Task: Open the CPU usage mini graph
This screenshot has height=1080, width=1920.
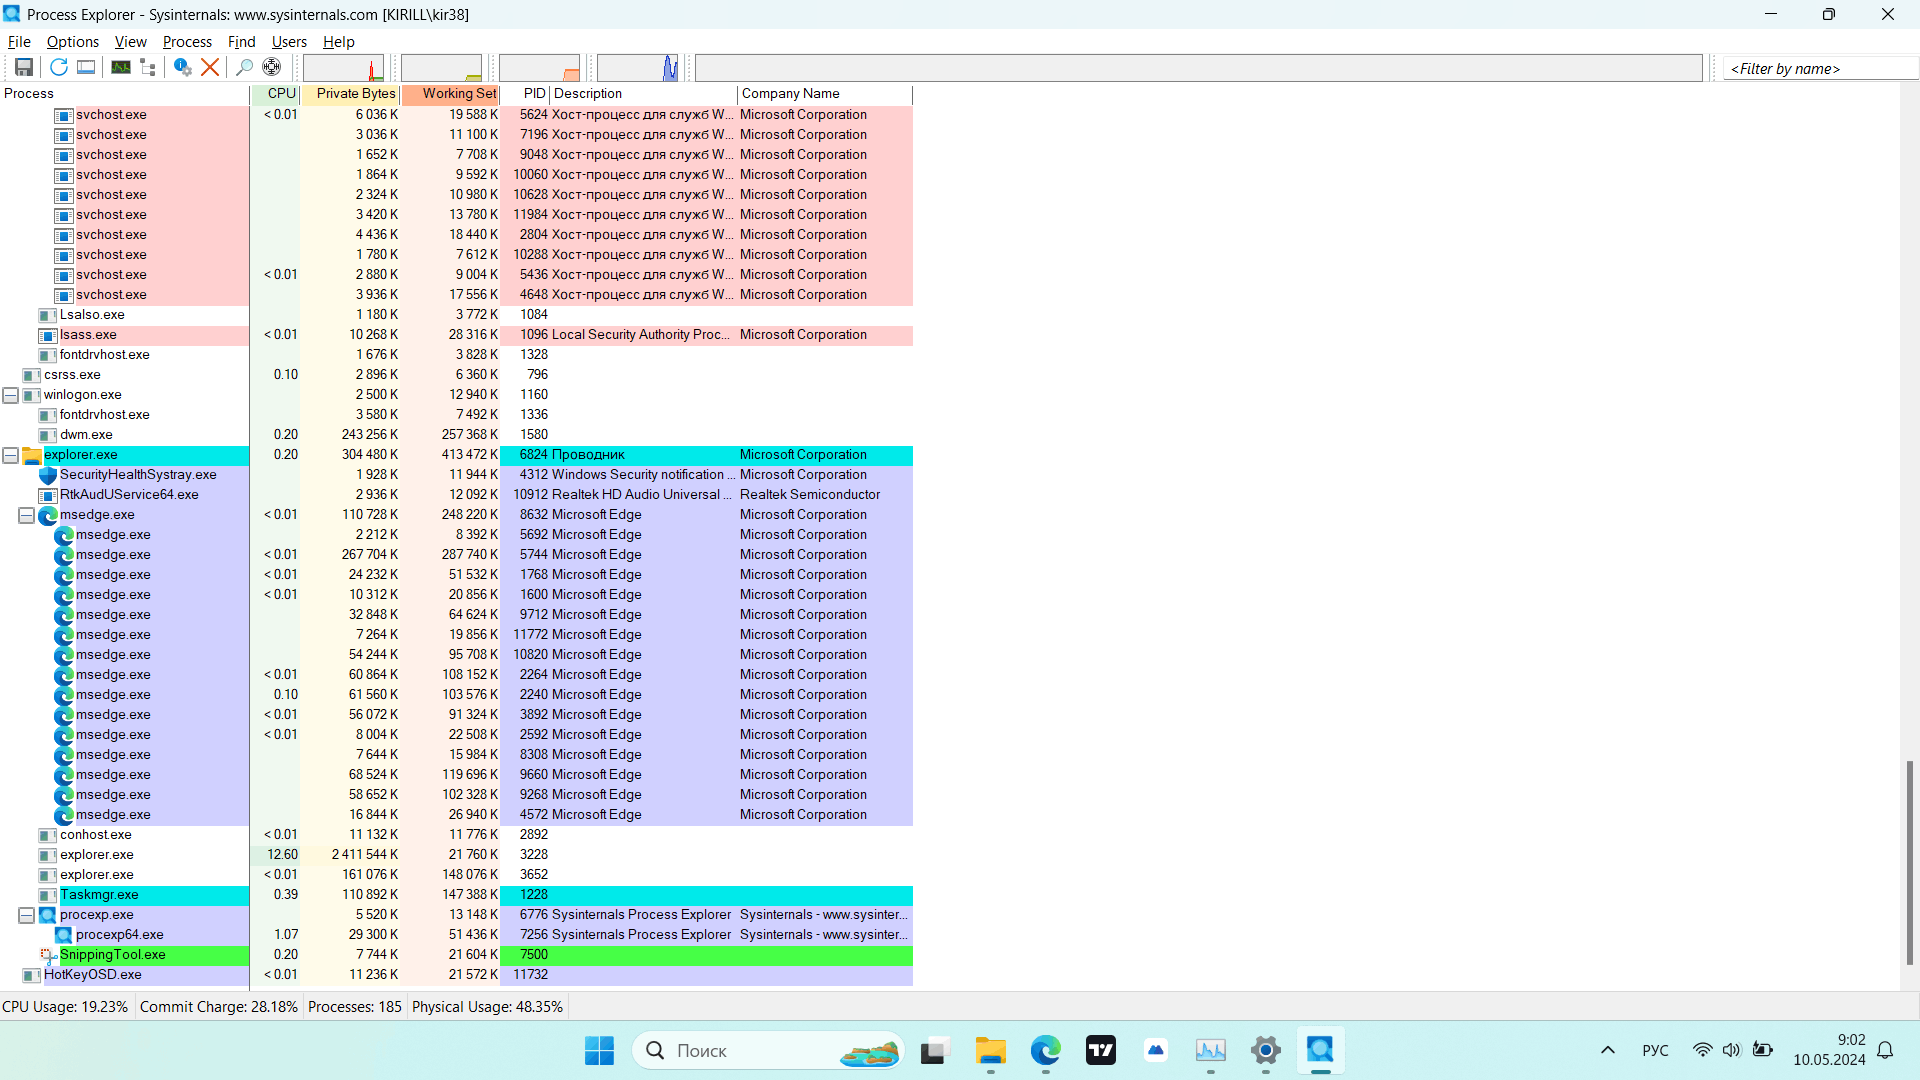Action: click(x=344, y=68)
